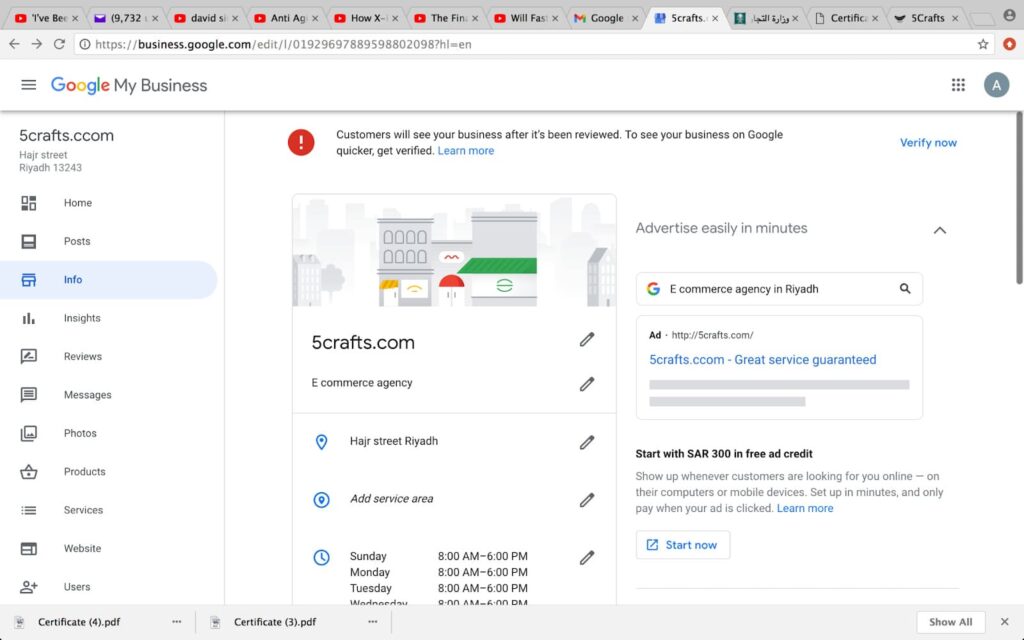Switch to the Will Fast YouTube tab

(526, 18)
